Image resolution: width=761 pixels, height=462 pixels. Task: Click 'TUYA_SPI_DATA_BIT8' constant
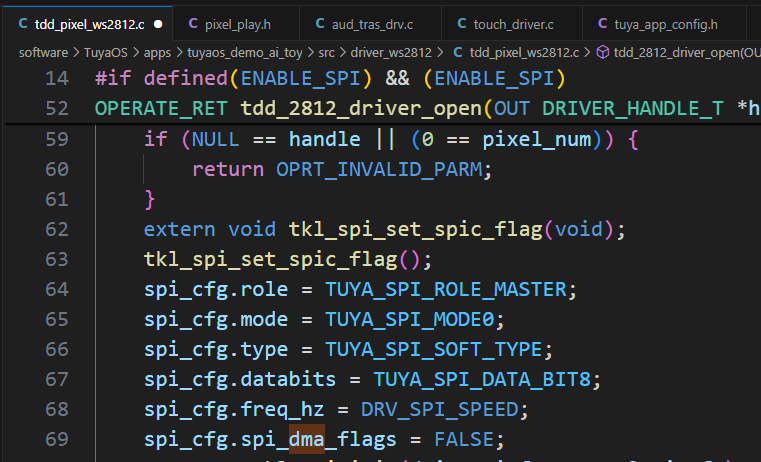[x=482, y=380]
